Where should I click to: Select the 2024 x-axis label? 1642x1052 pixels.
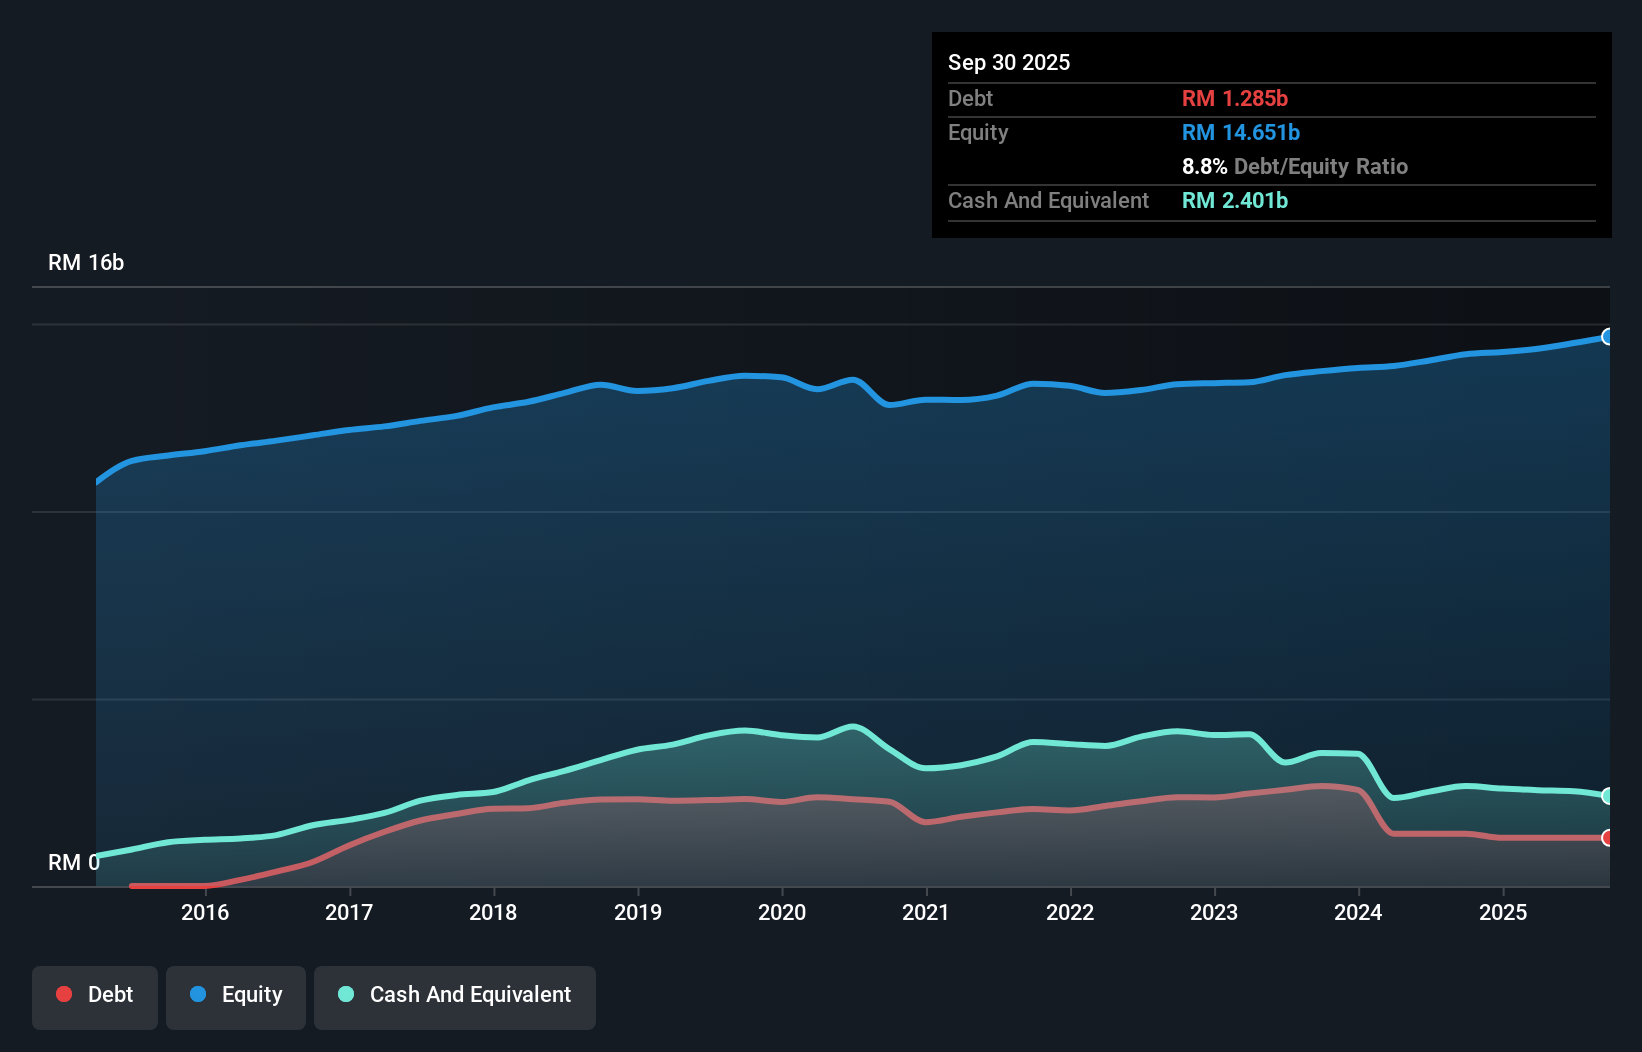point(1358,912)
